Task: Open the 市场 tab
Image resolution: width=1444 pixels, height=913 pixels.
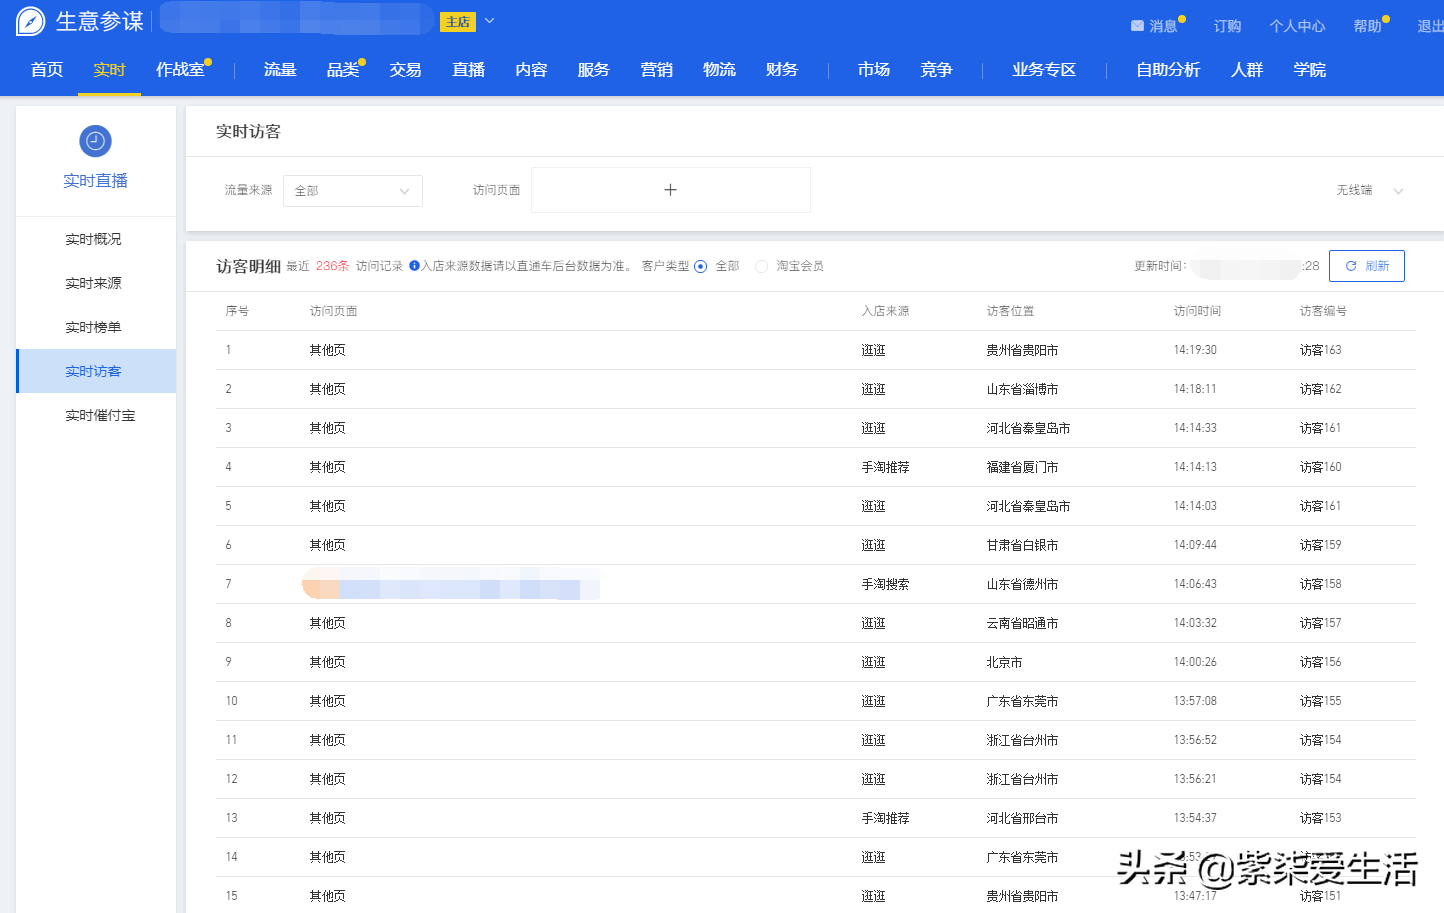Action: (873, 70)
